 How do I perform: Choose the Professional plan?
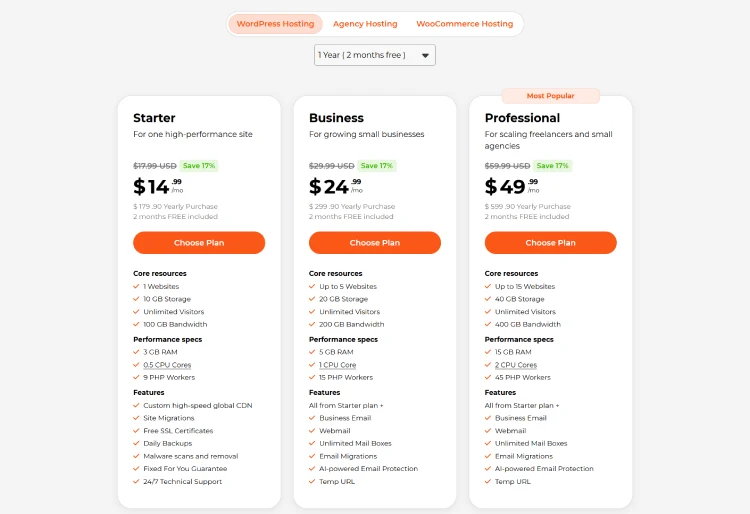point(551,243)
